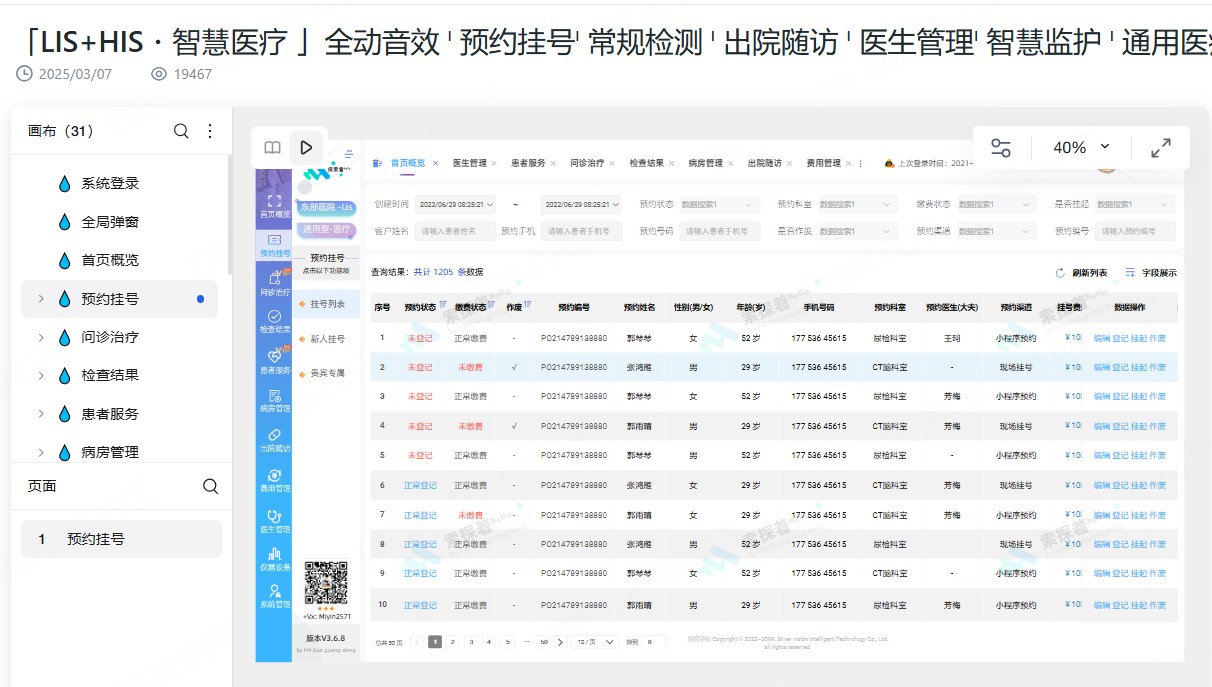The height and width of the screenshot is (687, 1212).
Task: Select page 1 预约挂号 in 页面 list
Action: tap(121, 539)
